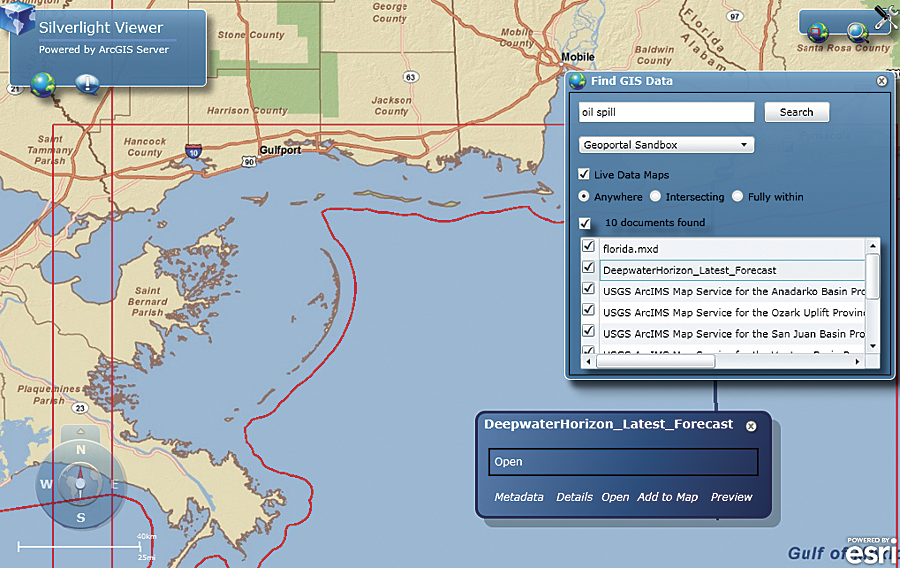Close the DeepwaterHorizon_Latest_Forecast popup
Screen dimensions: 900x568
pos(751,426)
